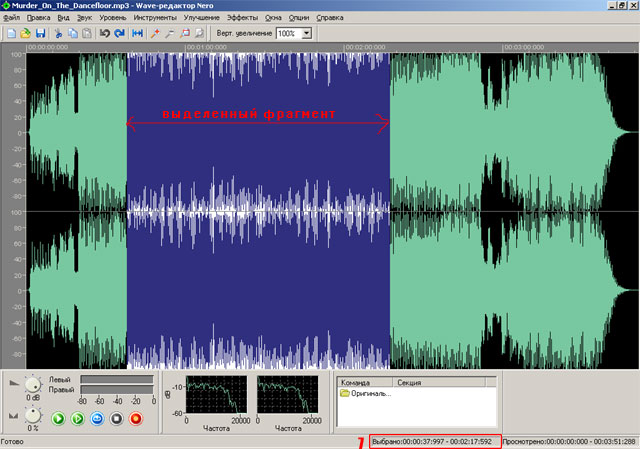
Task: Click the left frequency spectrum graph
Action: pos(216,394)
